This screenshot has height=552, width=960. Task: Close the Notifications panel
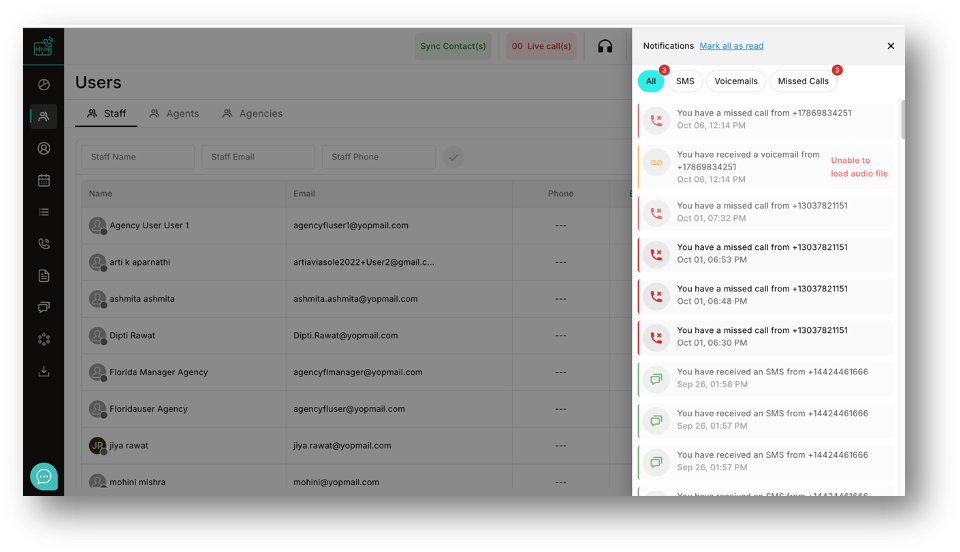(x=891, y=46)
